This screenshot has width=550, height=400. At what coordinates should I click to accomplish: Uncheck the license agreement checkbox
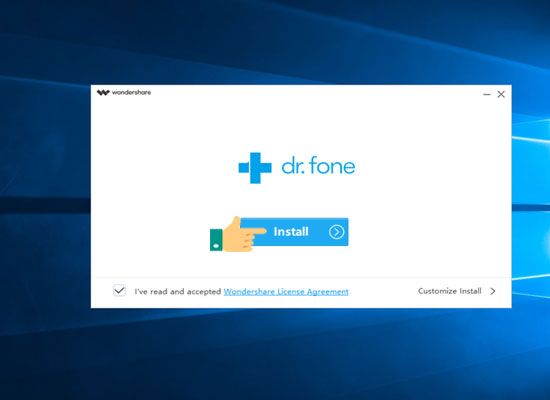click(119, 291)
